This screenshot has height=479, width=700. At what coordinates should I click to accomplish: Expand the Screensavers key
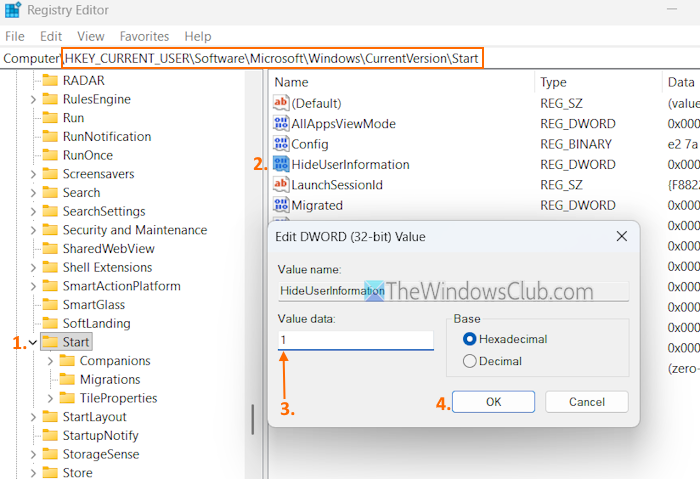pos(33,174)
